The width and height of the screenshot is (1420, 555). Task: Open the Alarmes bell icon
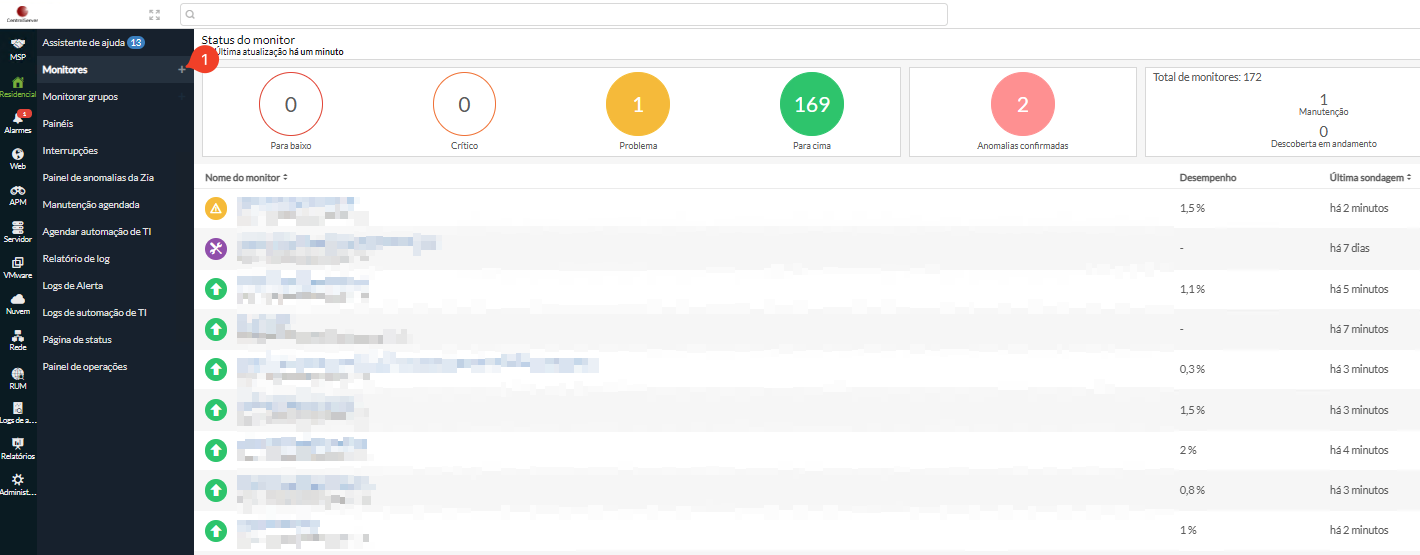[x=17, y=119]
